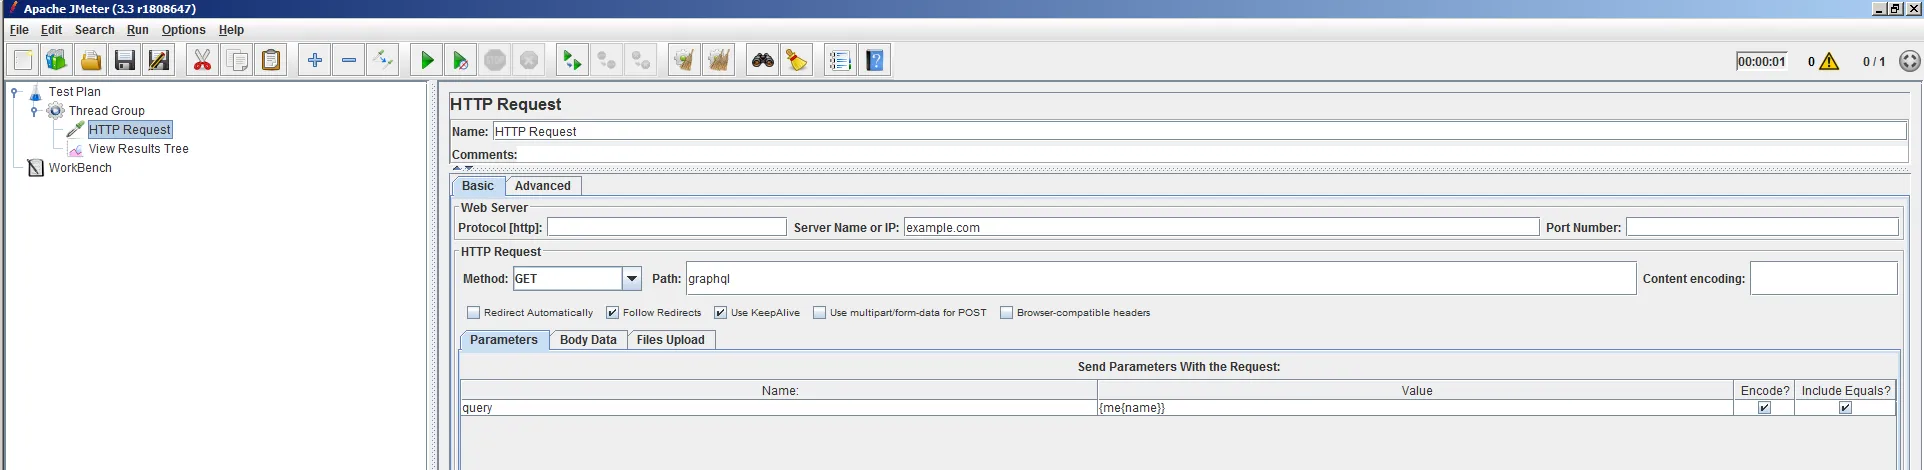The width and height of the screenshot is (1924, 470).
Task: Open the Options menu
Action: pyautogui.click(x=184, y=30)
